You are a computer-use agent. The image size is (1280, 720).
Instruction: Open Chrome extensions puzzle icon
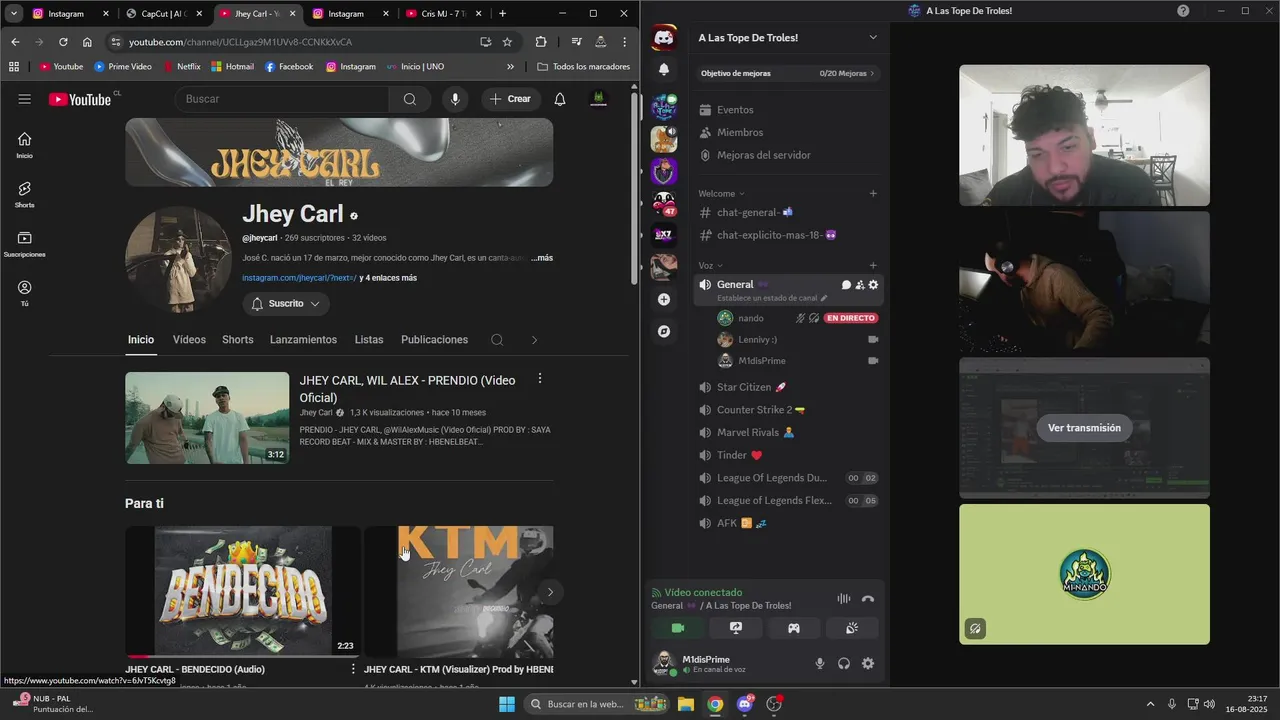coord(541,42)
